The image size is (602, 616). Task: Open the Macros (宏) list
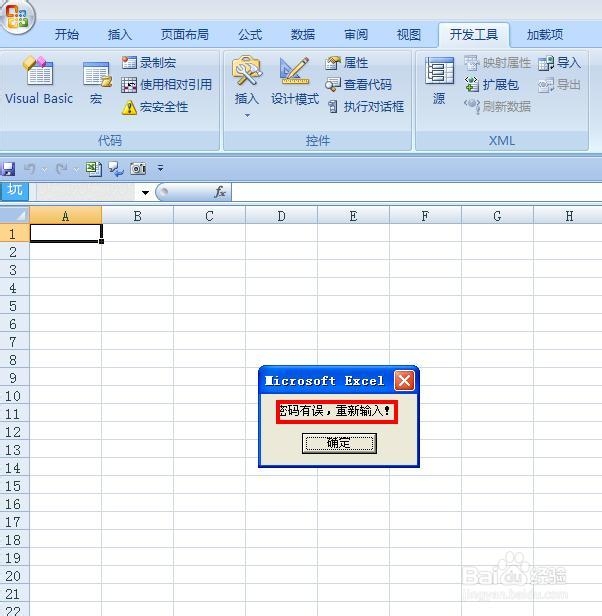[x=97, y=83]
